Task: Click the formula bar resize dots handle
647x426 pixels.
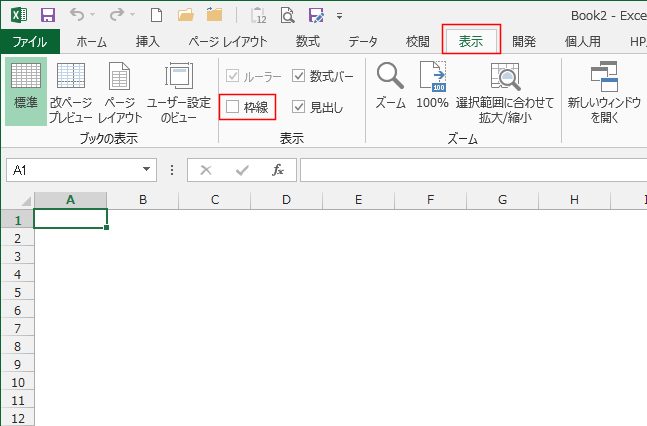Action: (x=172, y=170)
